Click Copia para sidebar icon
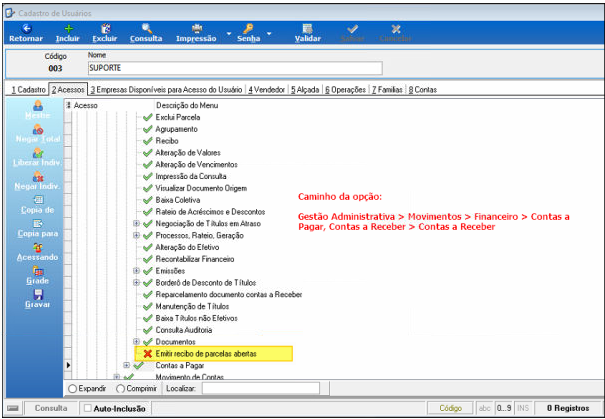The width and height of the screenshot is (605, 419). [38, 224]
